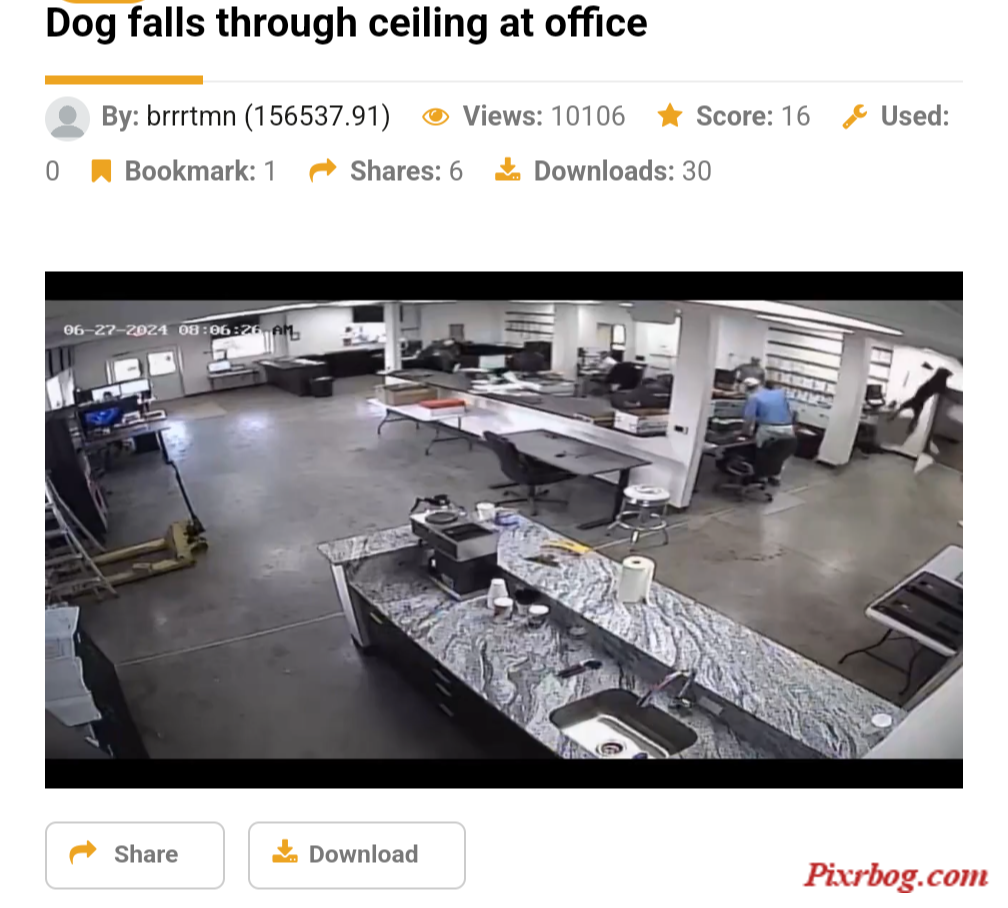Click the Pixrbog.com watermark logo
The width and height of the screenshot is (1008, 908).
896,876
